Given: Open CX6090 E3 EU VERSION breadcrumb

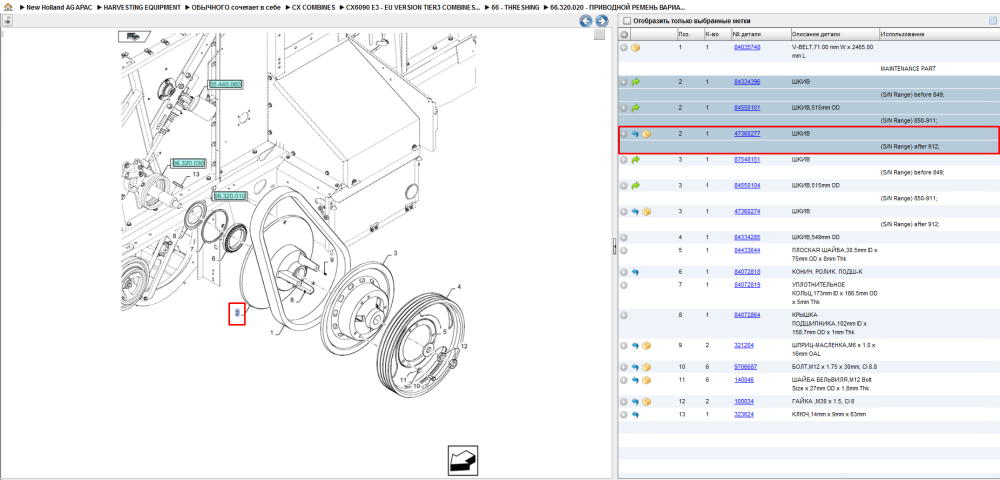Looking at the screenshot, I should tap(414, 7).
